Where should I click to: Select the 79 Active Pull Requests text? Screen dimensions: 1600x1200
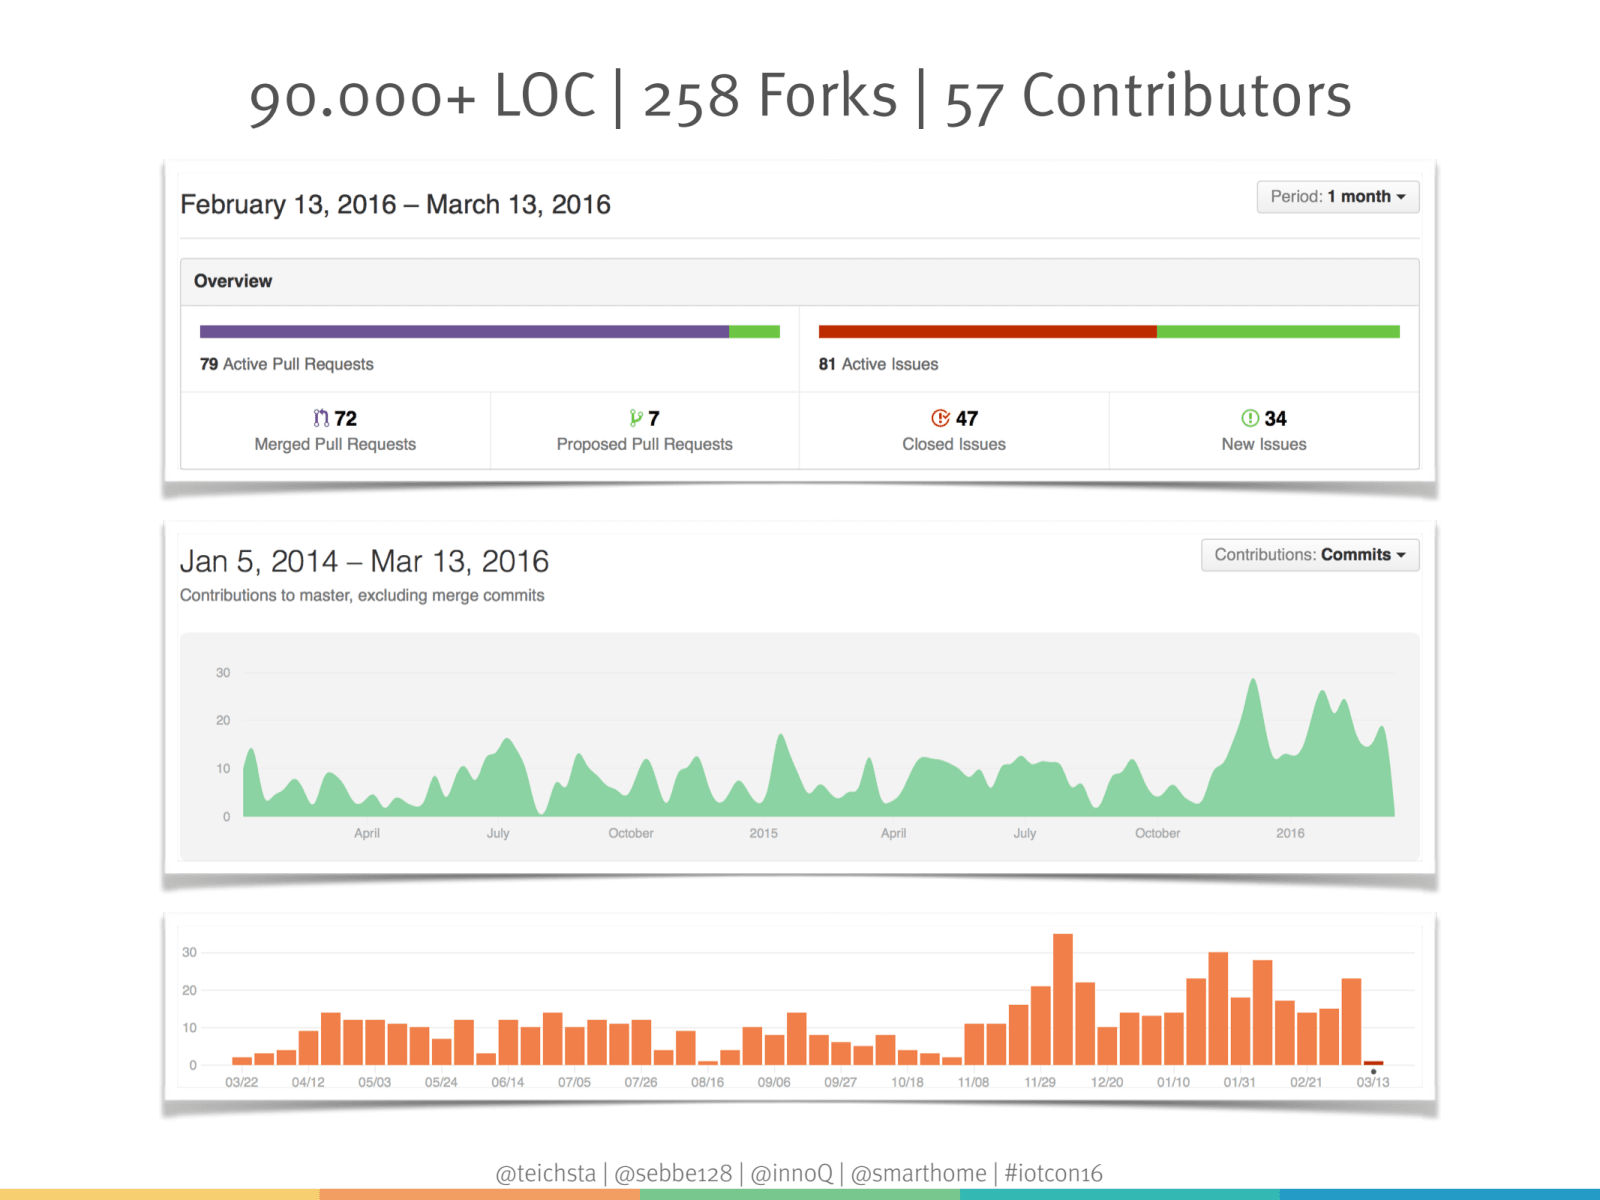tap(287, 364)
